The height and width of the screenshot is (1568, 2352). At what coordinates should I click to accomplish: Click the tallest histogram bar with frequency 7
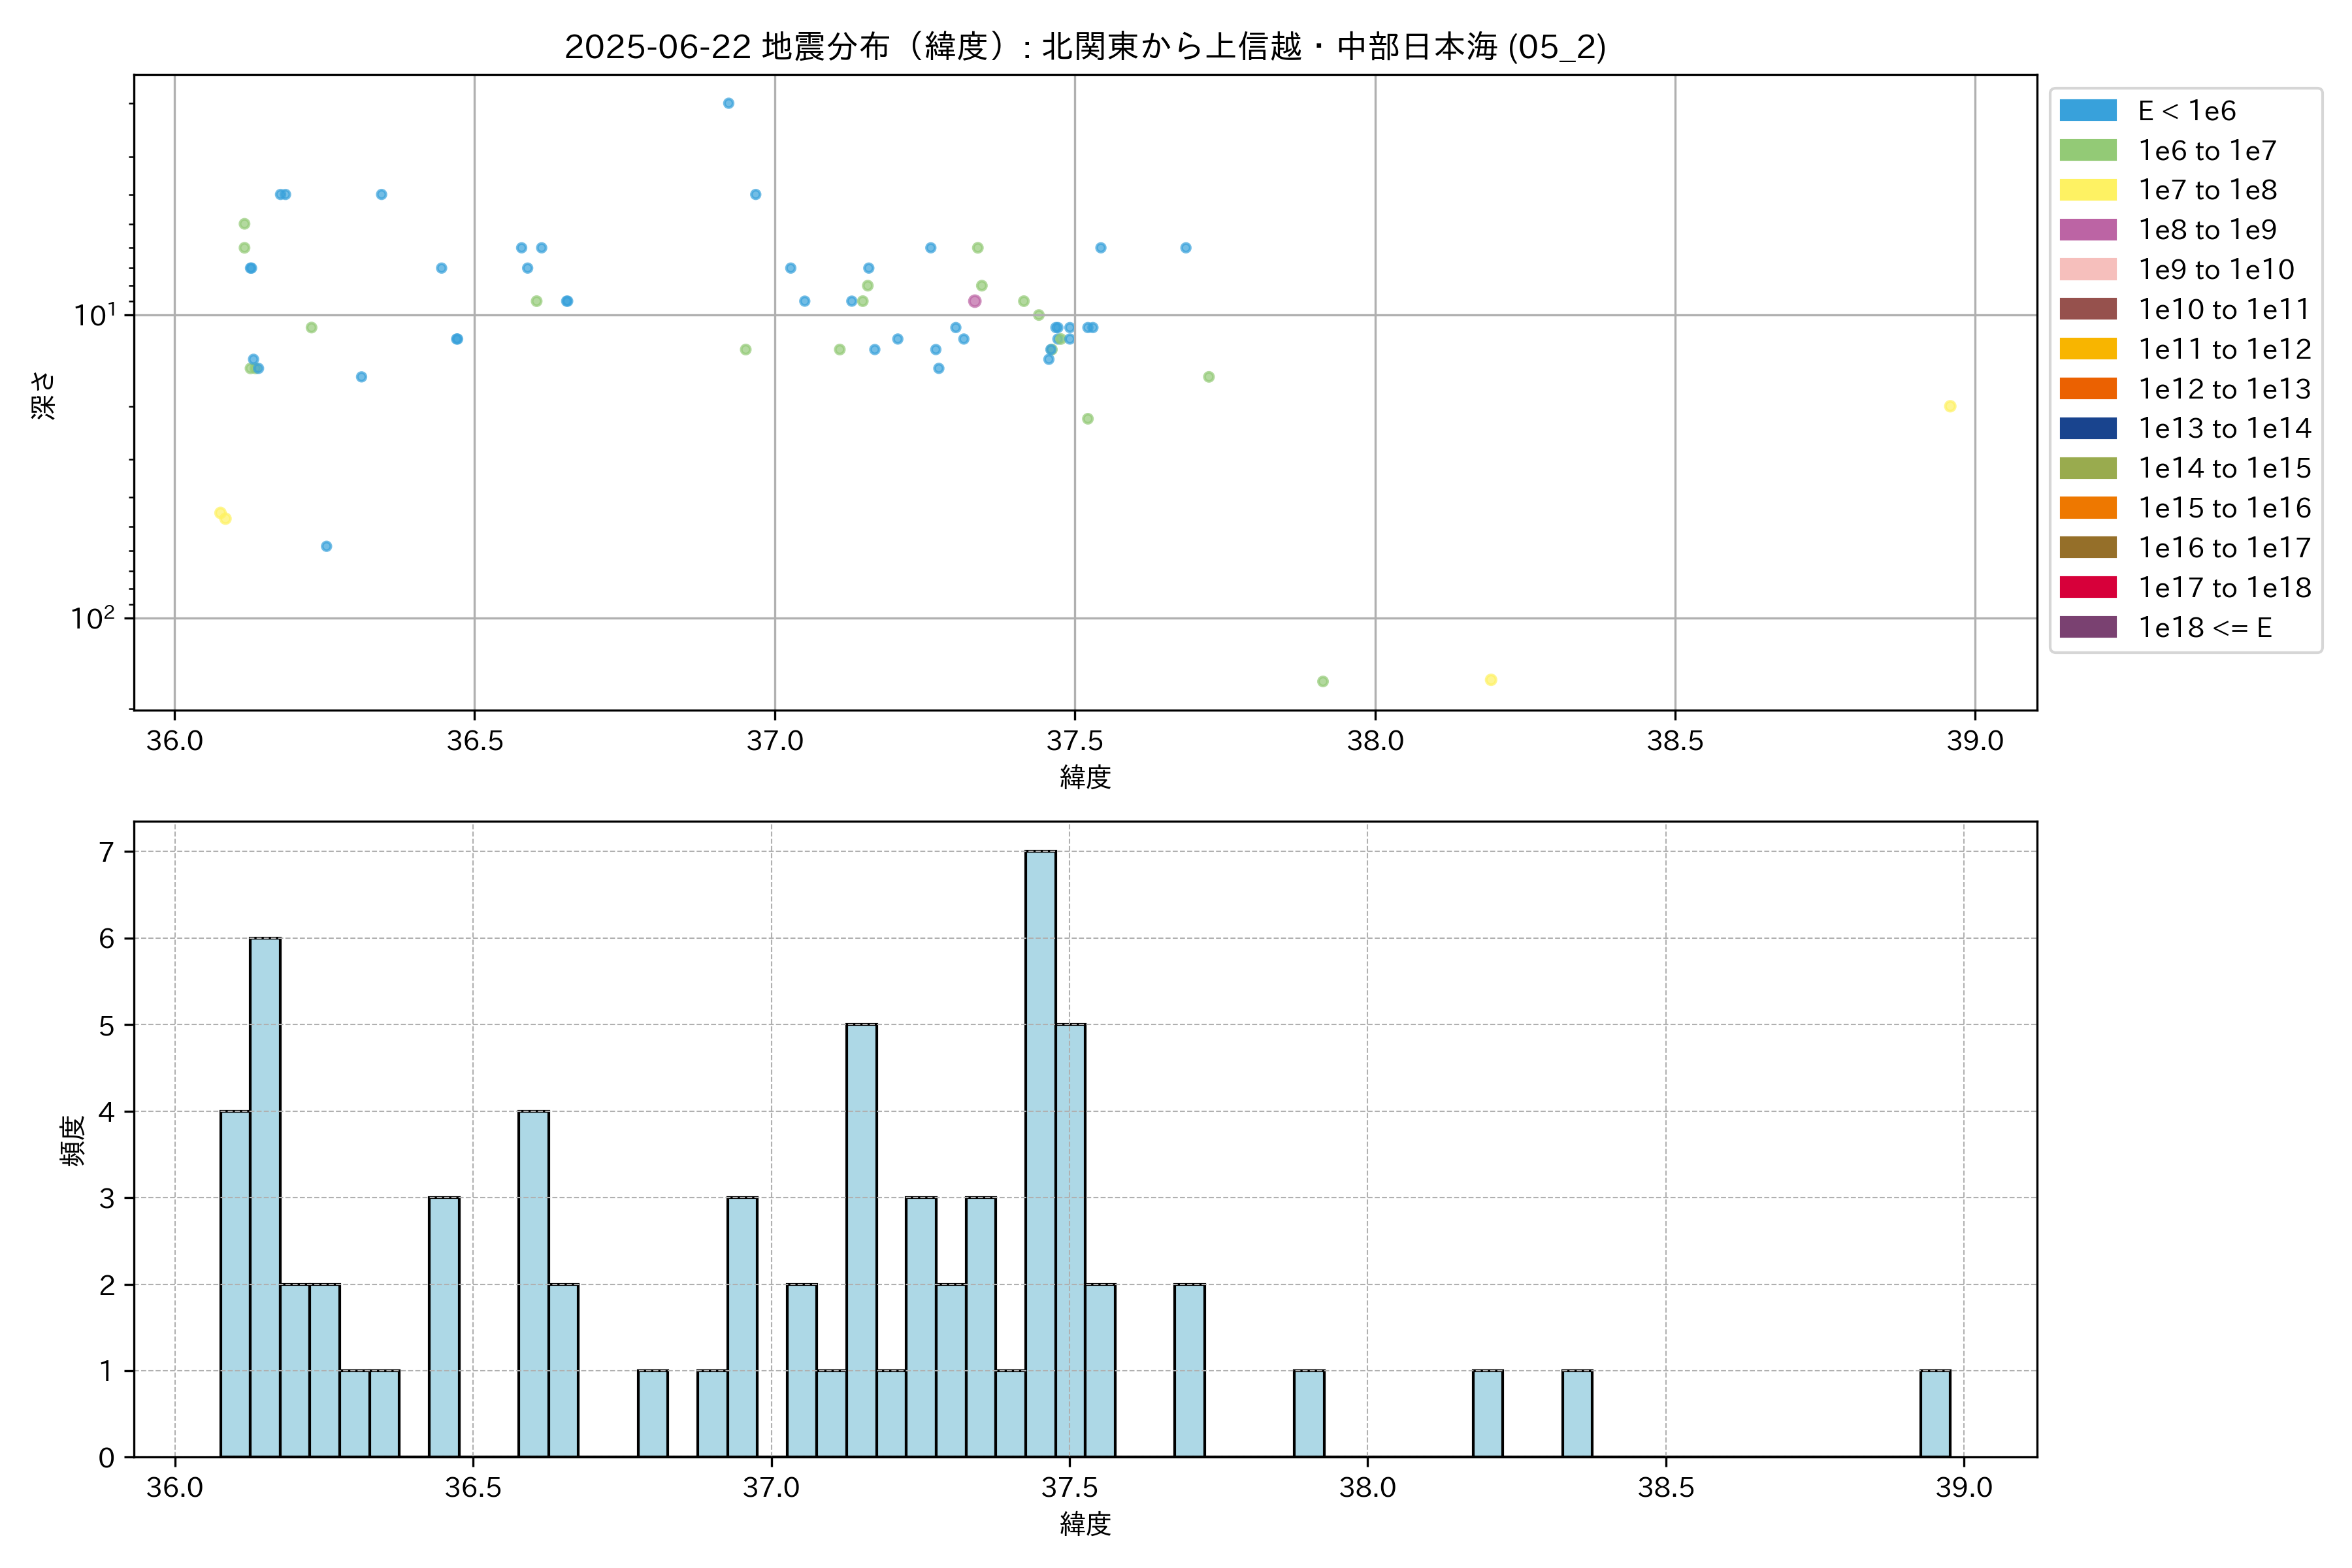(1040, 1153)
